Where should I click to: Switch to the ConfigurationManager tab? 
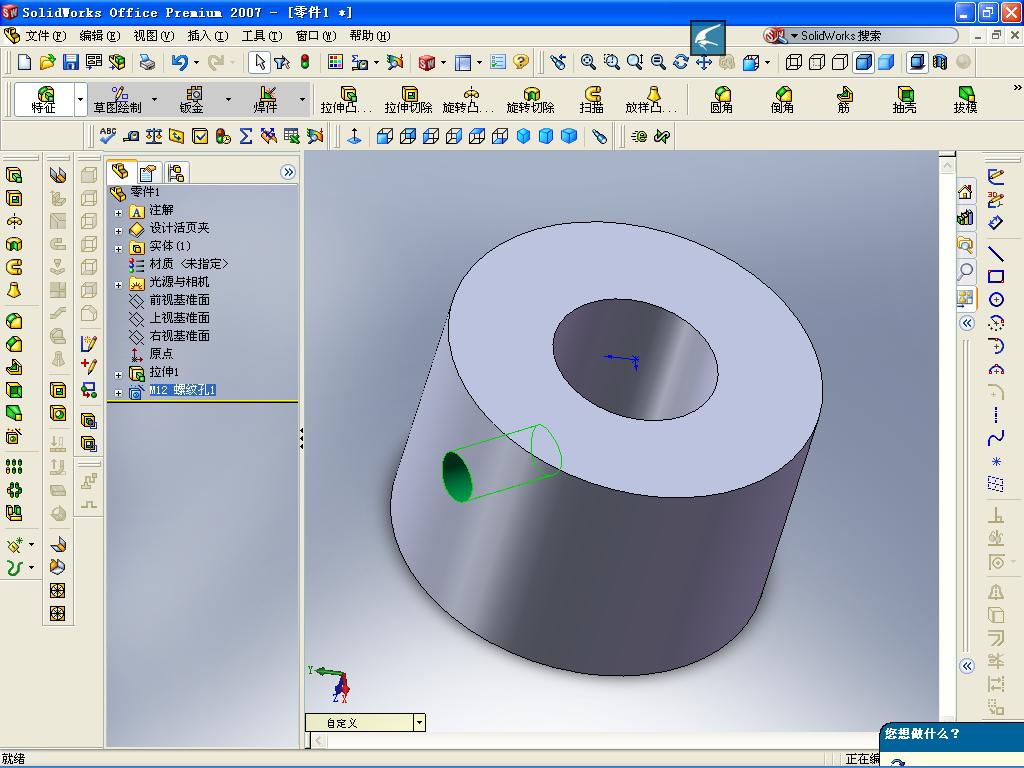(176, 172)
